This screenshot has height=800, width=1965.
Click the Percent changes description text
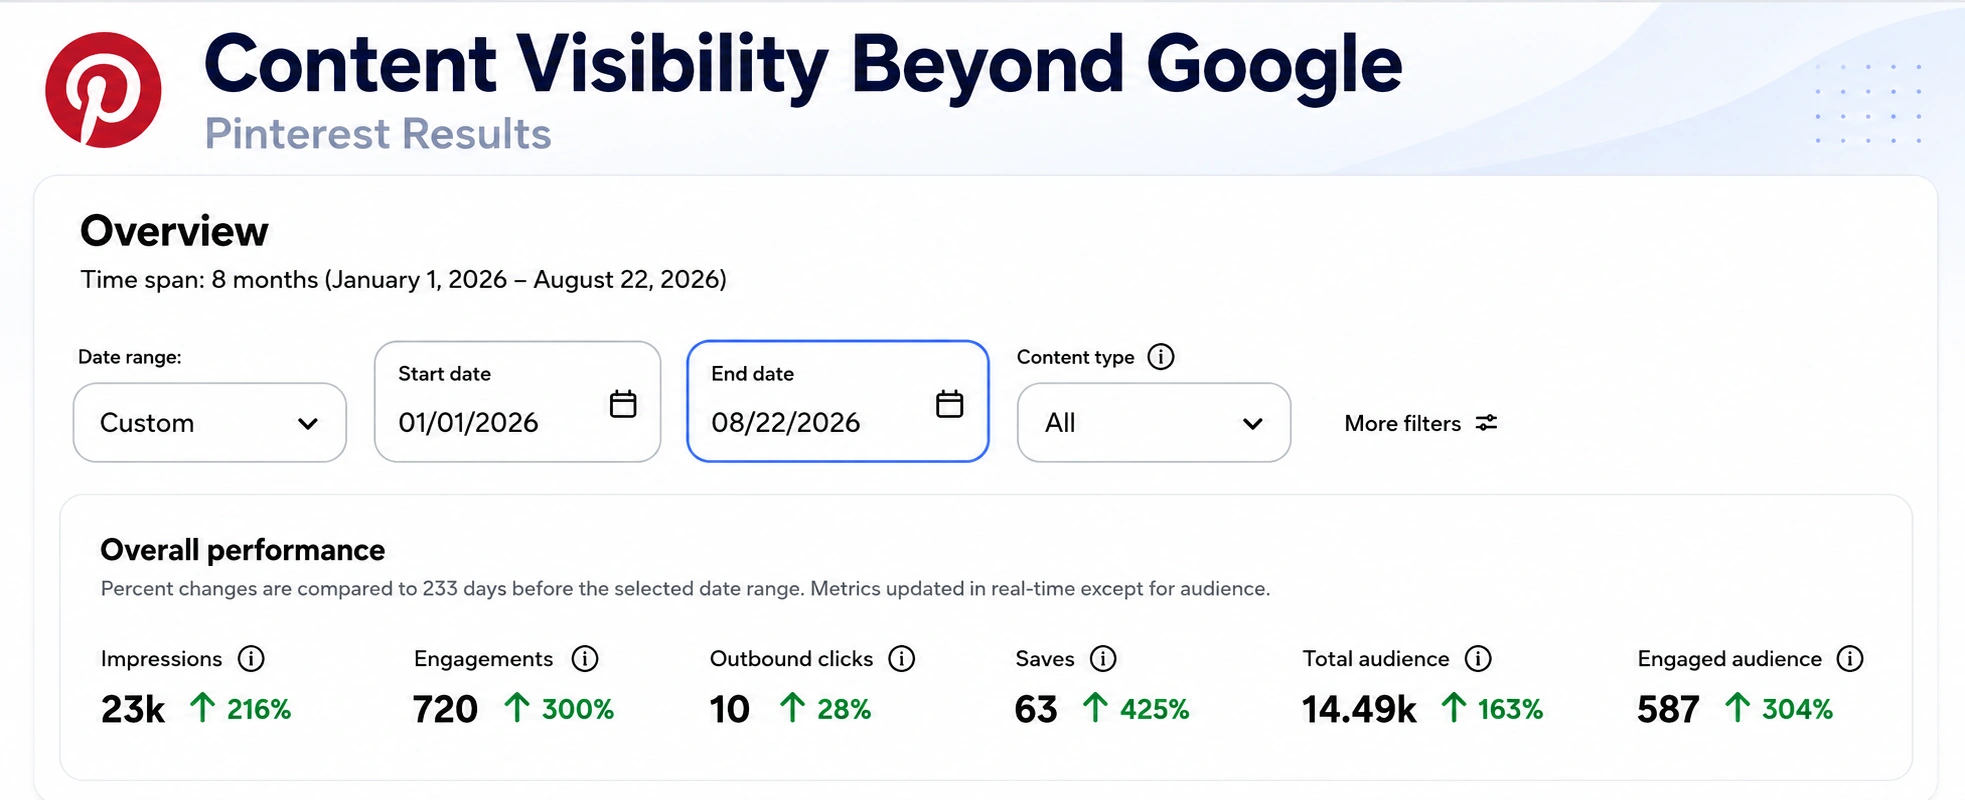coord(685,589)
